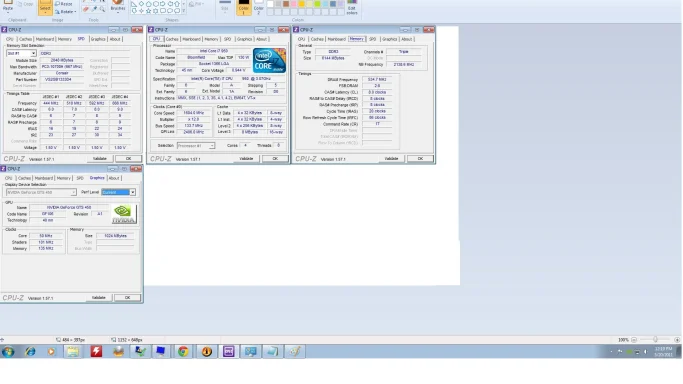The height and width of the screenshot is (384, 683).
Task: Pick the lime green palette color
Action: tap(317, 4)
